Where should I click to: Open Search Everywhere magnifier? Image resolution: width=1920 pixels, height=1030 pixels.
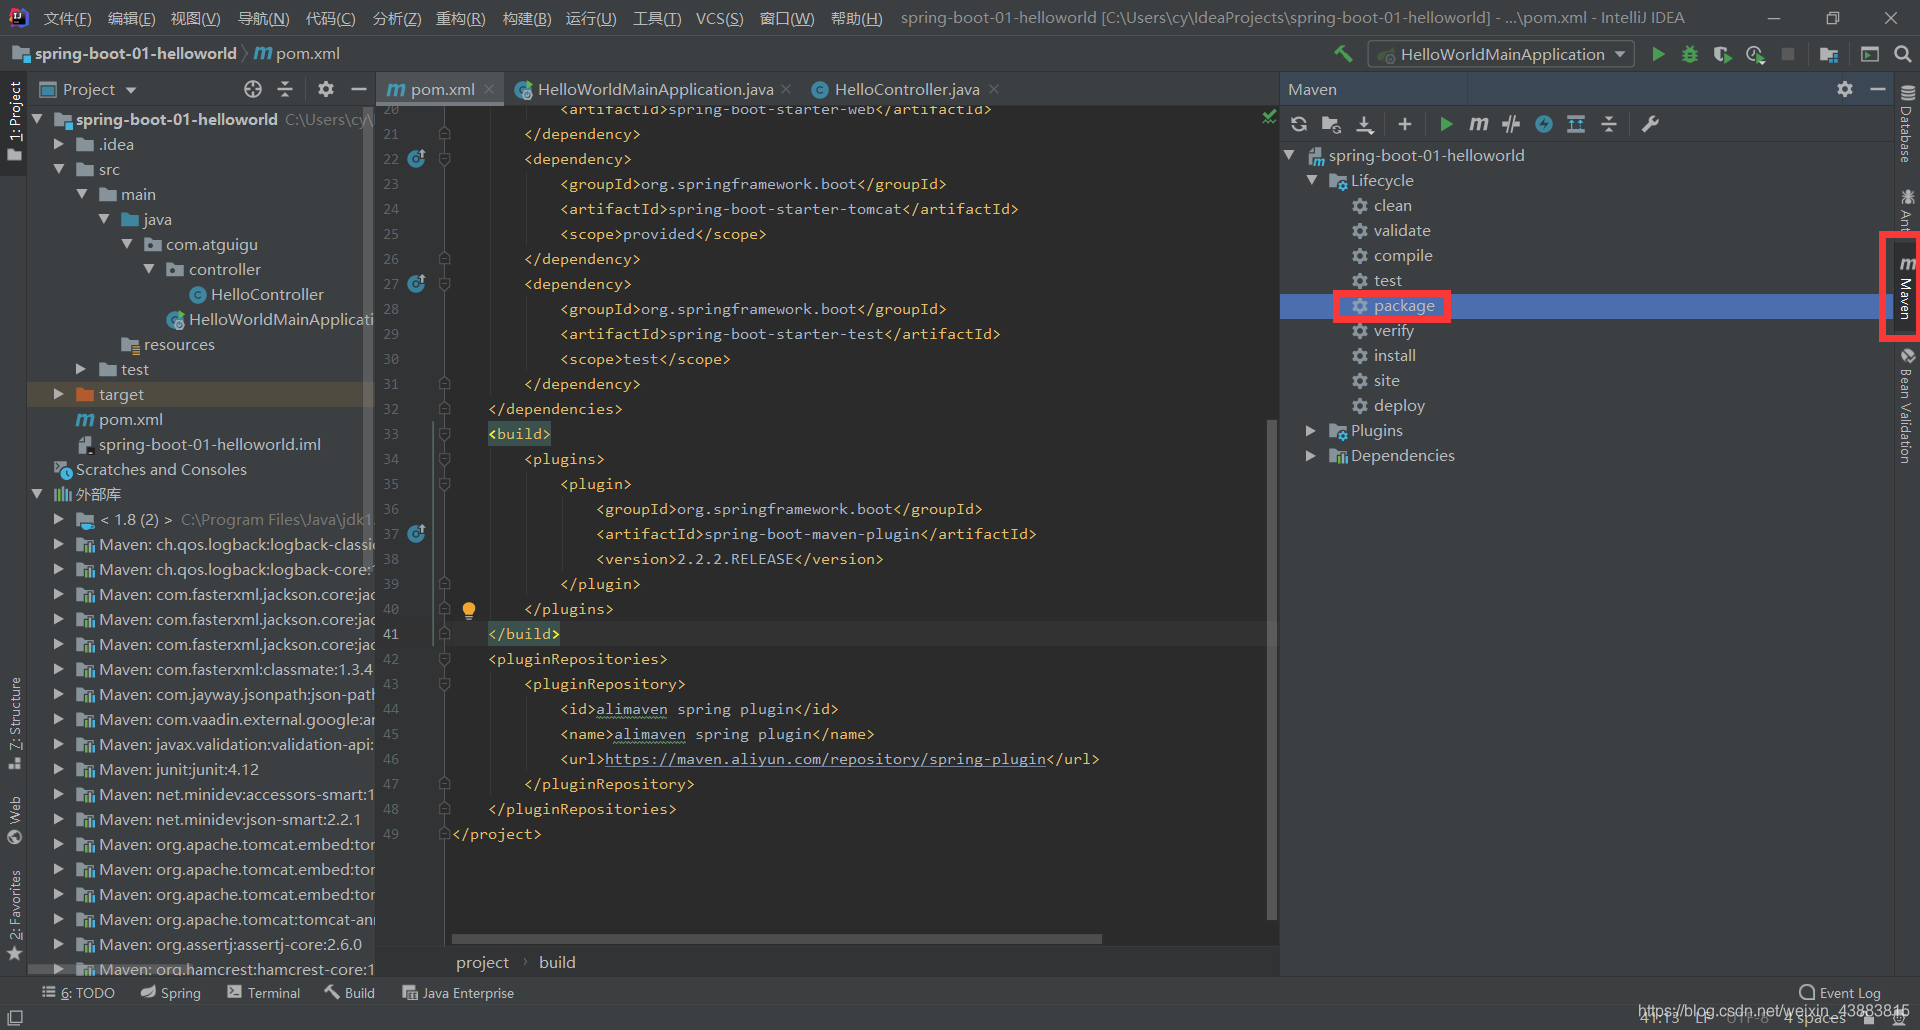[1903, 54]
